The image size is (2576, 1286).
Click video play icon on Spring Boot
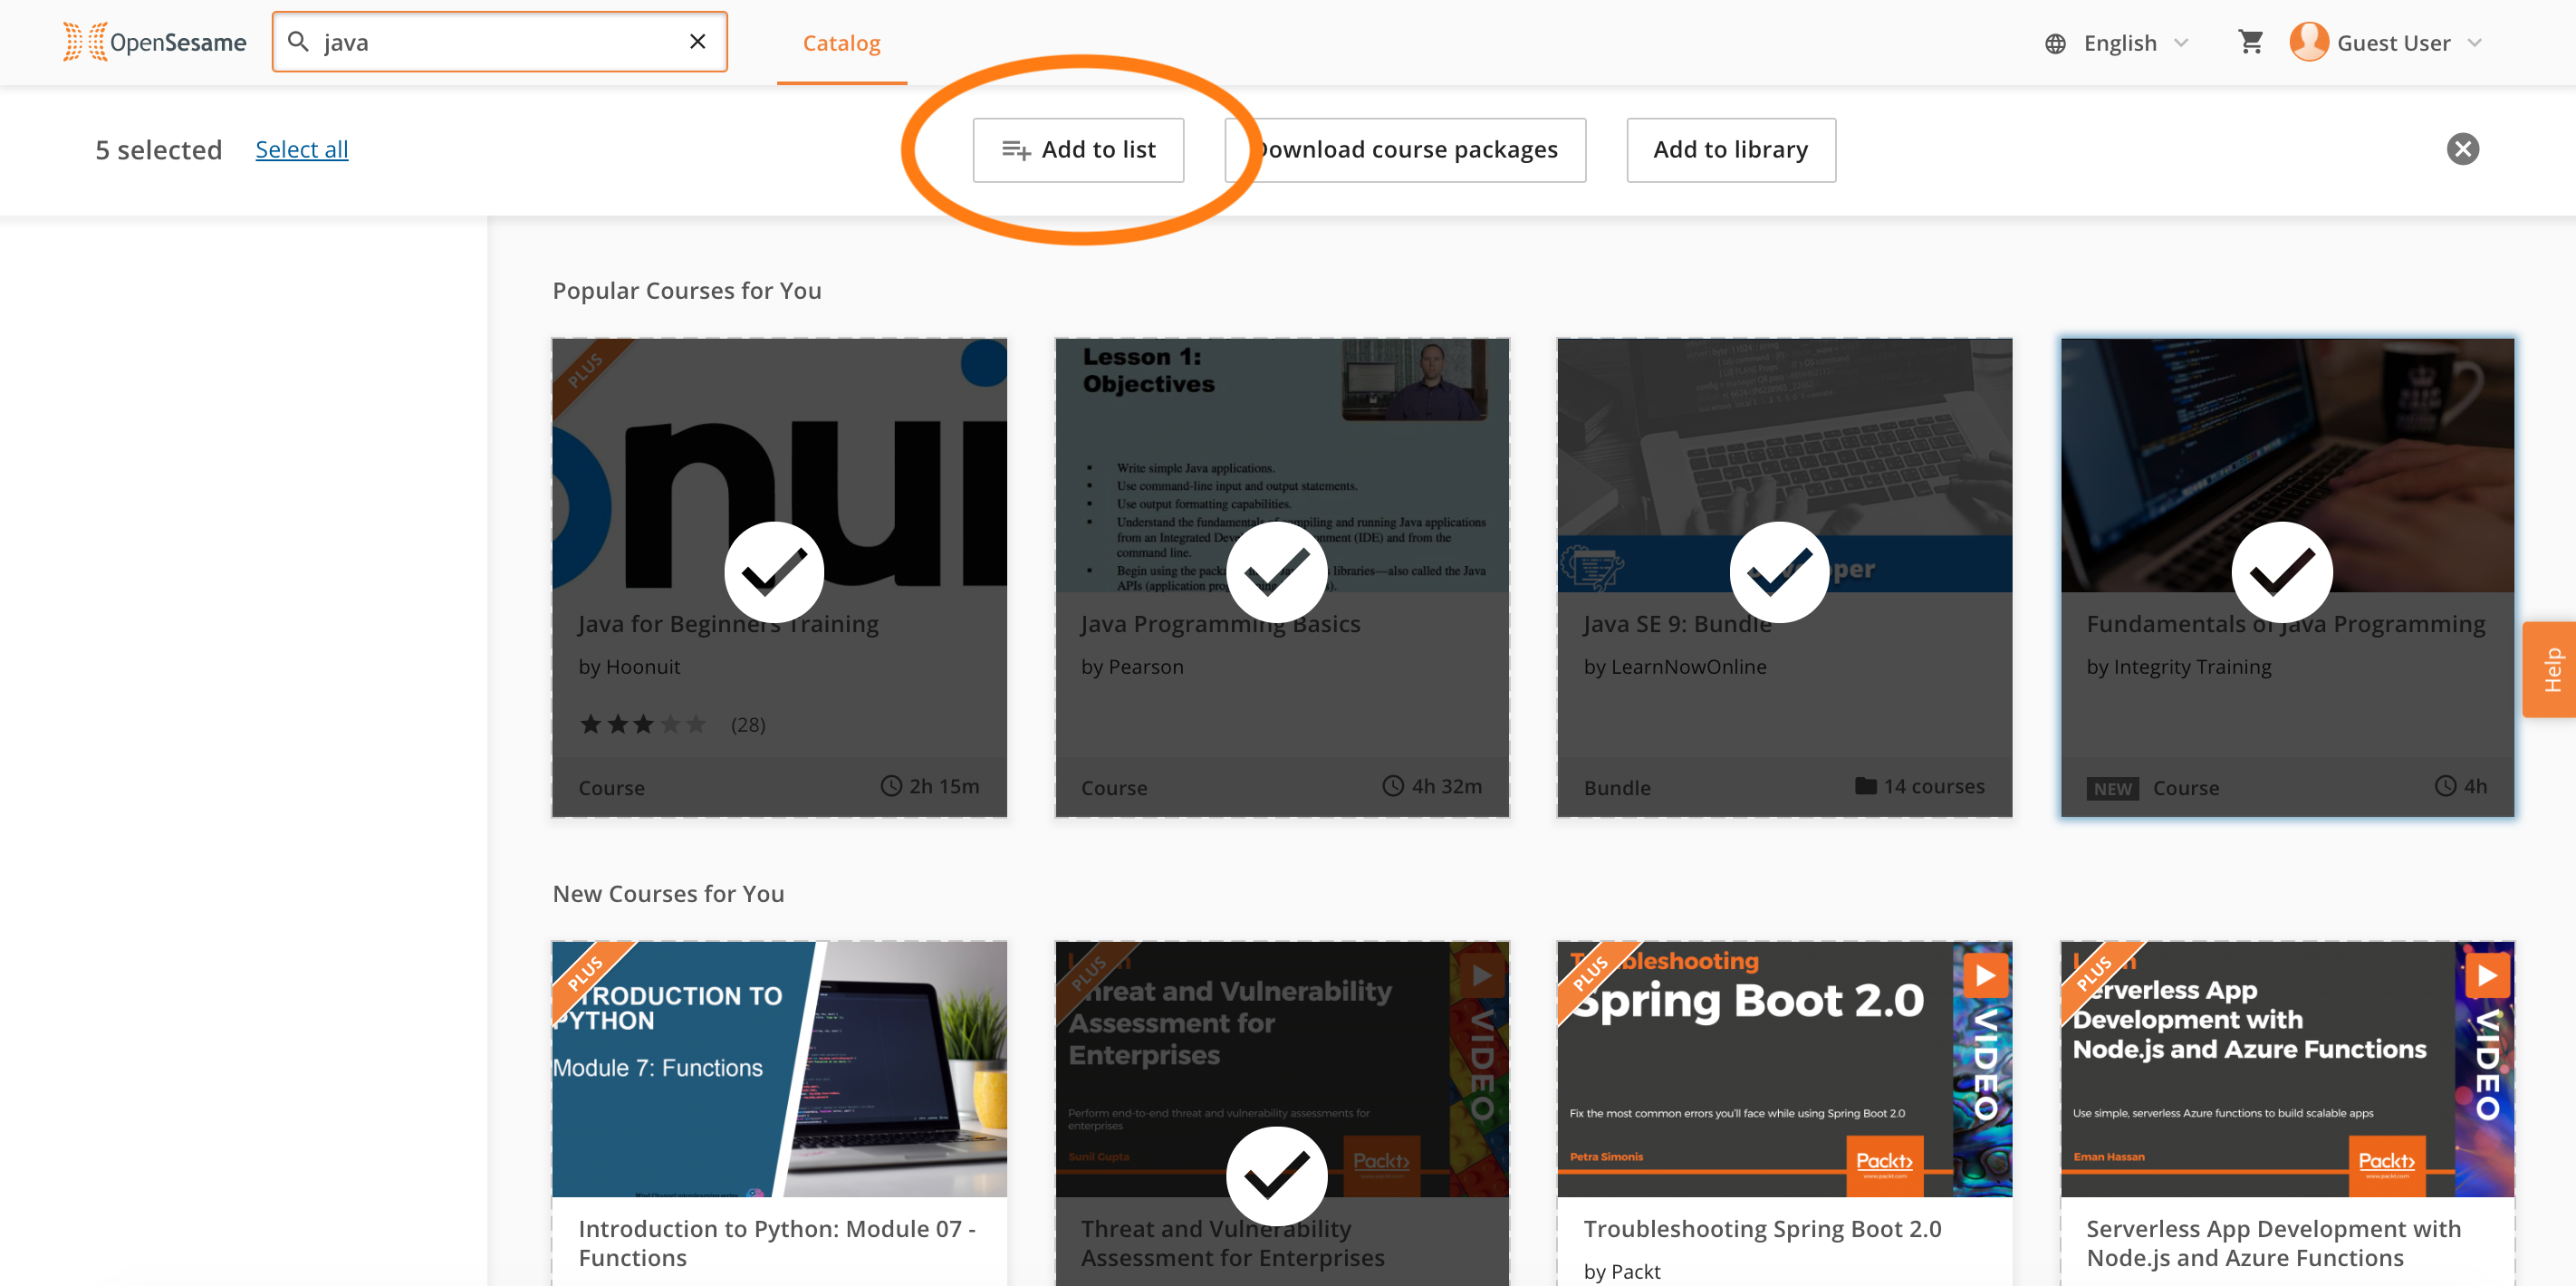pyautogui.click(x=1985, y=975)
